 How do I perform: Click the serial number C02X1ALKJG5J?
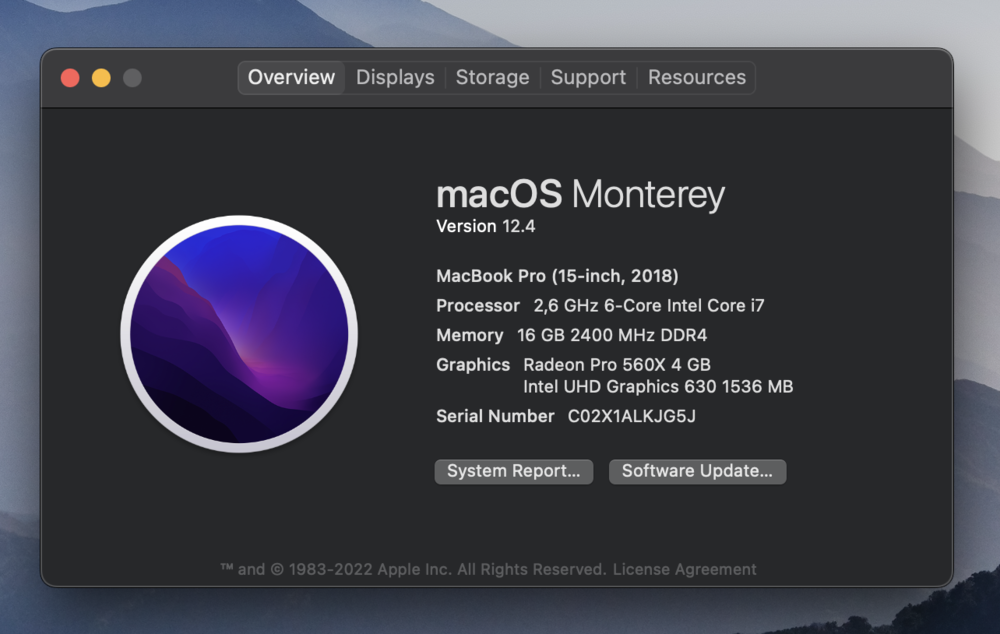(631, 417)
